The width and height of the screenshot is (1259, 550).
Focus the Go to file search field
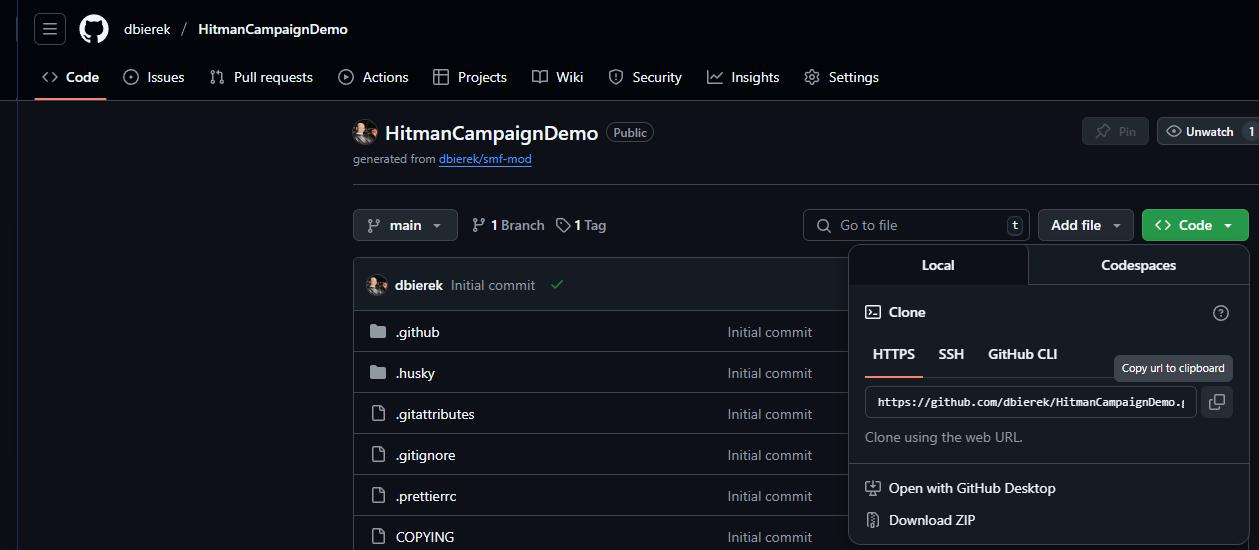(915, 225)
